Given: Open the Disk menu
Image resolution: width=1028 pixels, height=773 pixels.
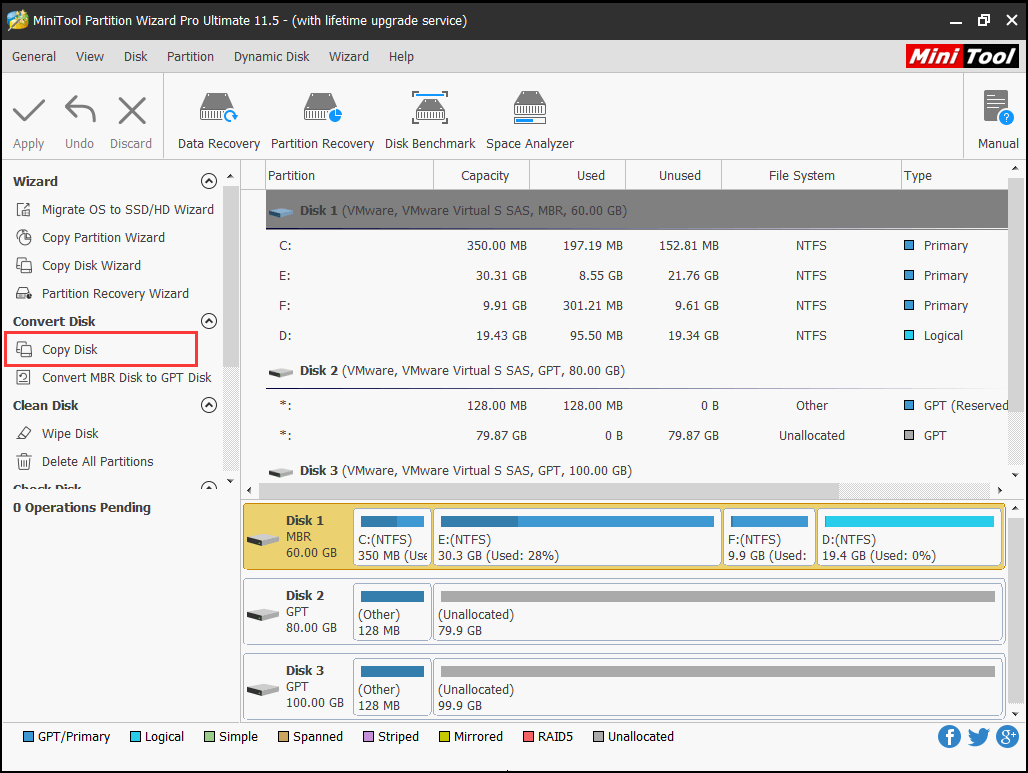Looking at the screenshot, I should click(x=136, y=57).
